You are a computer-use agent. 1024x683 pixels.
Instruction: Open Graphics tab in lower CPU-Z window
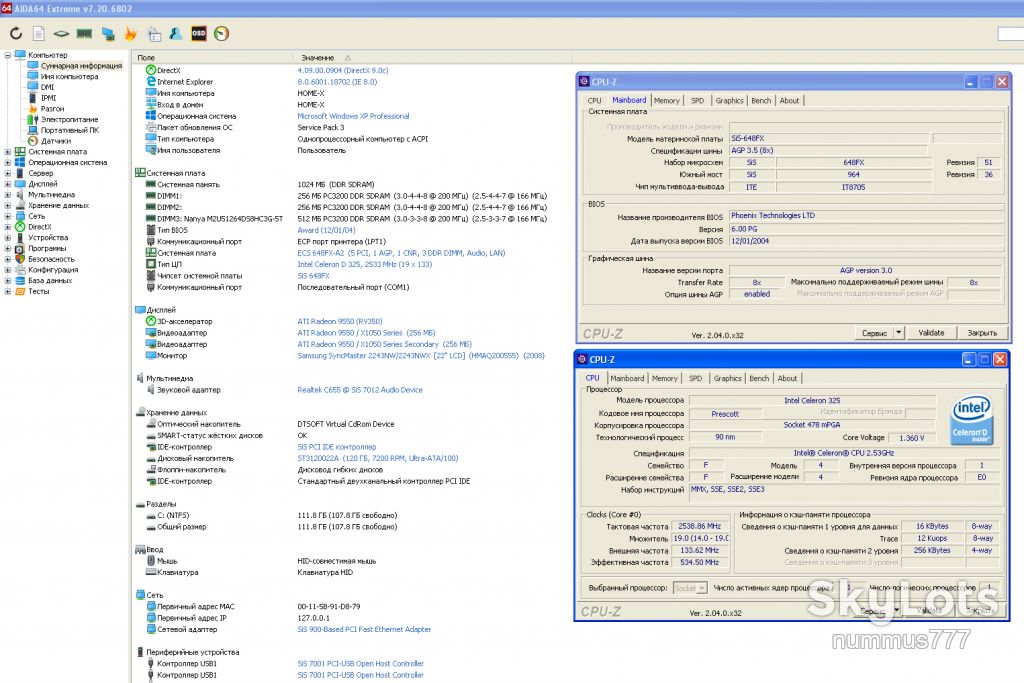728,378
